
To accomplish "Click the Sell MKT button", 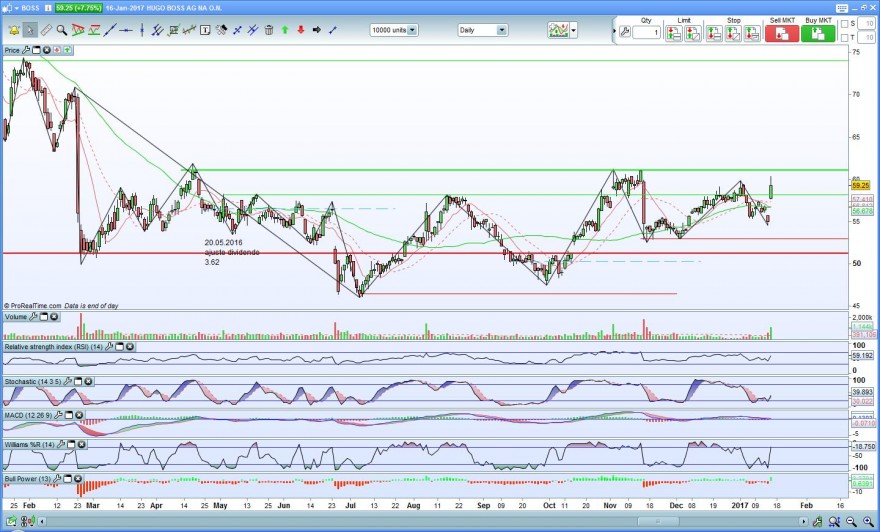I will 782,34.
